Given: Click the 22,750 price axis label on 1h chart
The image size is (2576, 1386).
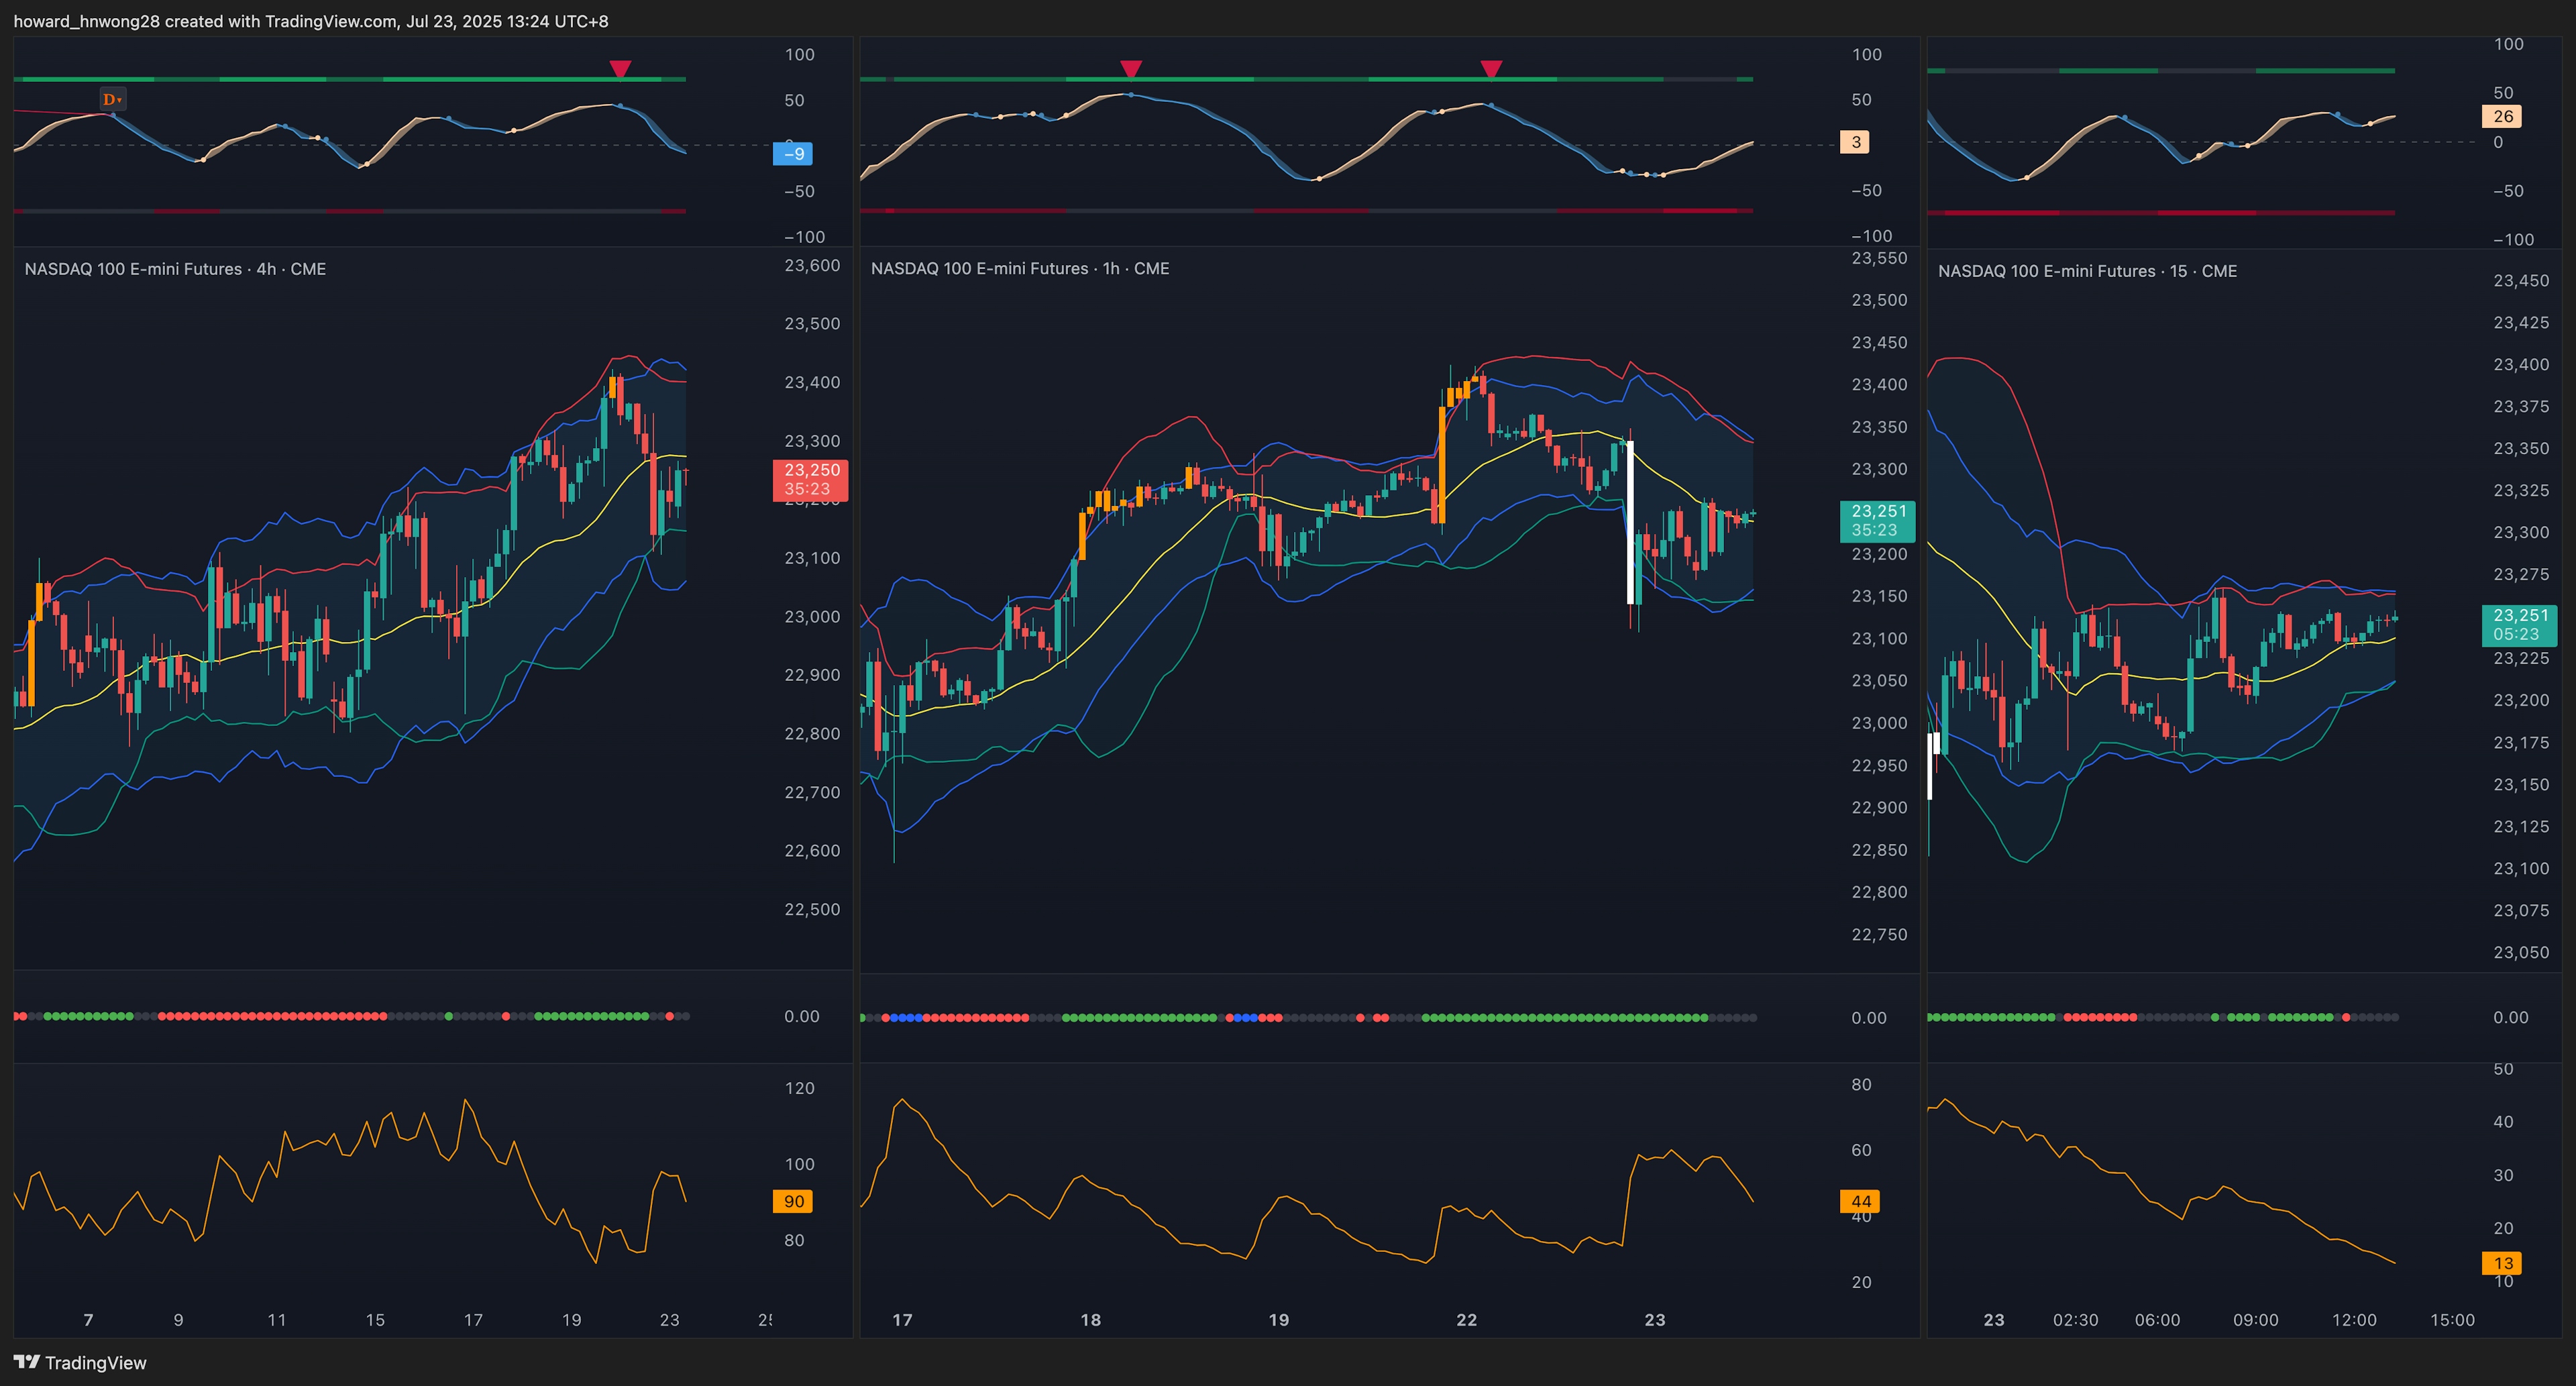Looking at the screenshot, I should pyautogui.click(x=1879, y=934).
